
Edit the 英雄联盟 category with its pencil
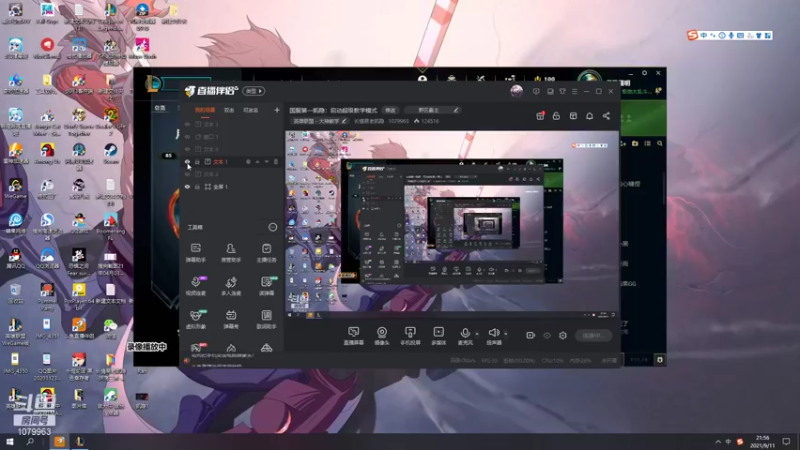click(344, 121)
